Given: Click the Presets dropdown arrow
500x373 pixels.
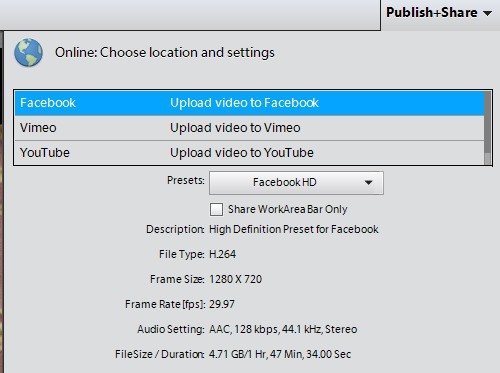Looking at the screenshot, I should tap(368, 183).
